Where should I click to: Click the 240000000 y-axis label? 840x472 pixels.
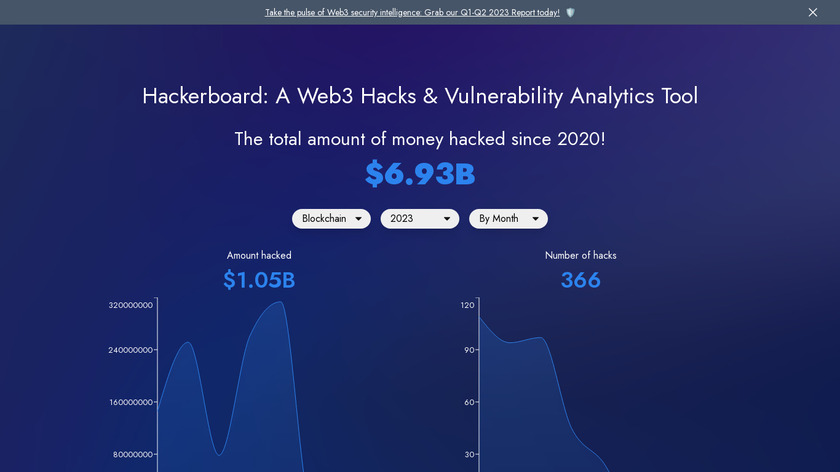131,350
